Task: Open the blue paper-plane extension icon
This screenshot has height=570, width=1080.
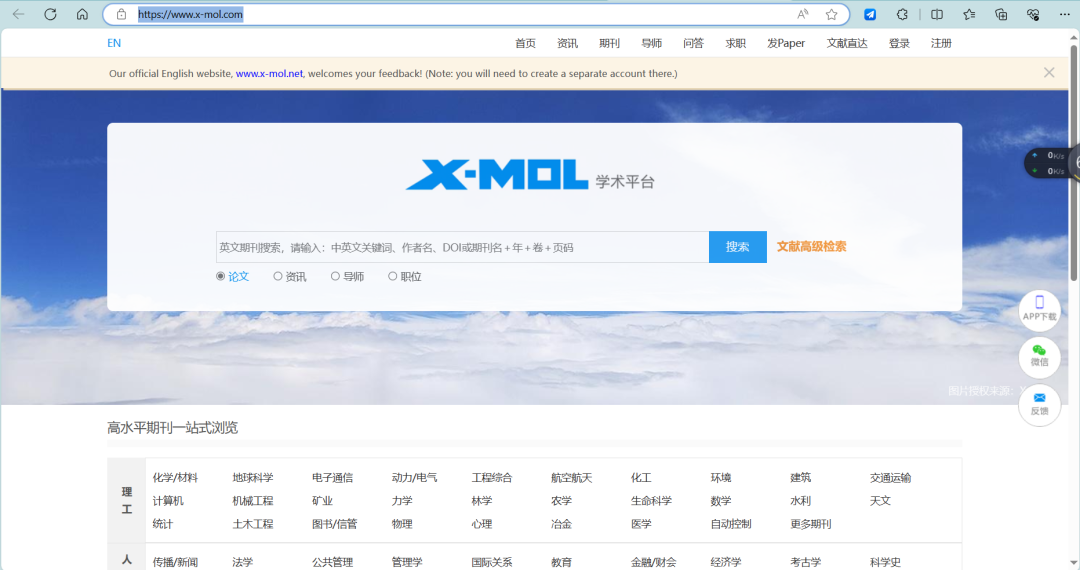Action: [x=870, y=14]
